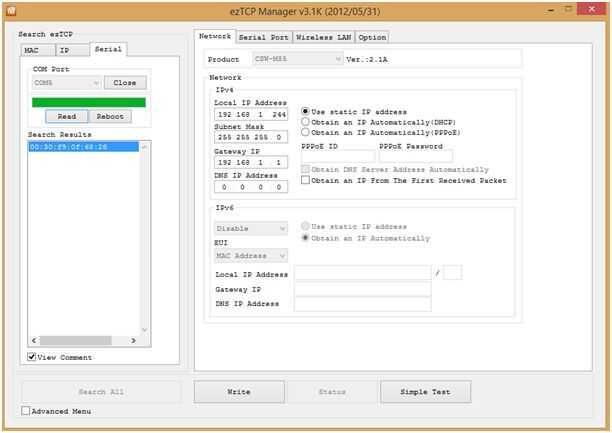
Task: Expand the Product dropdown
Action: (x=298, y=59)
